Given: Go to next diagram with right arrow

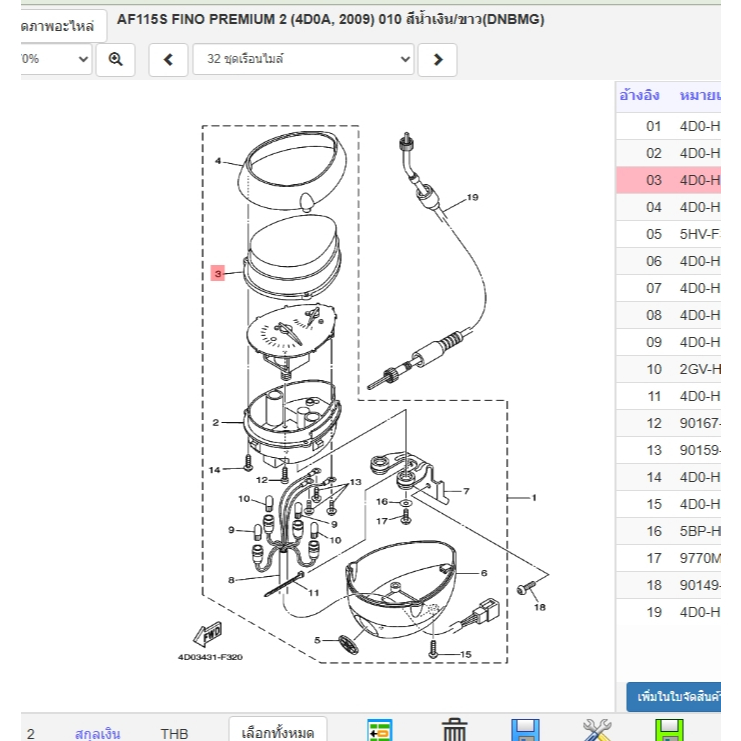Looking at the screenshot, I should pyautogui.click(x=438, y=60).
